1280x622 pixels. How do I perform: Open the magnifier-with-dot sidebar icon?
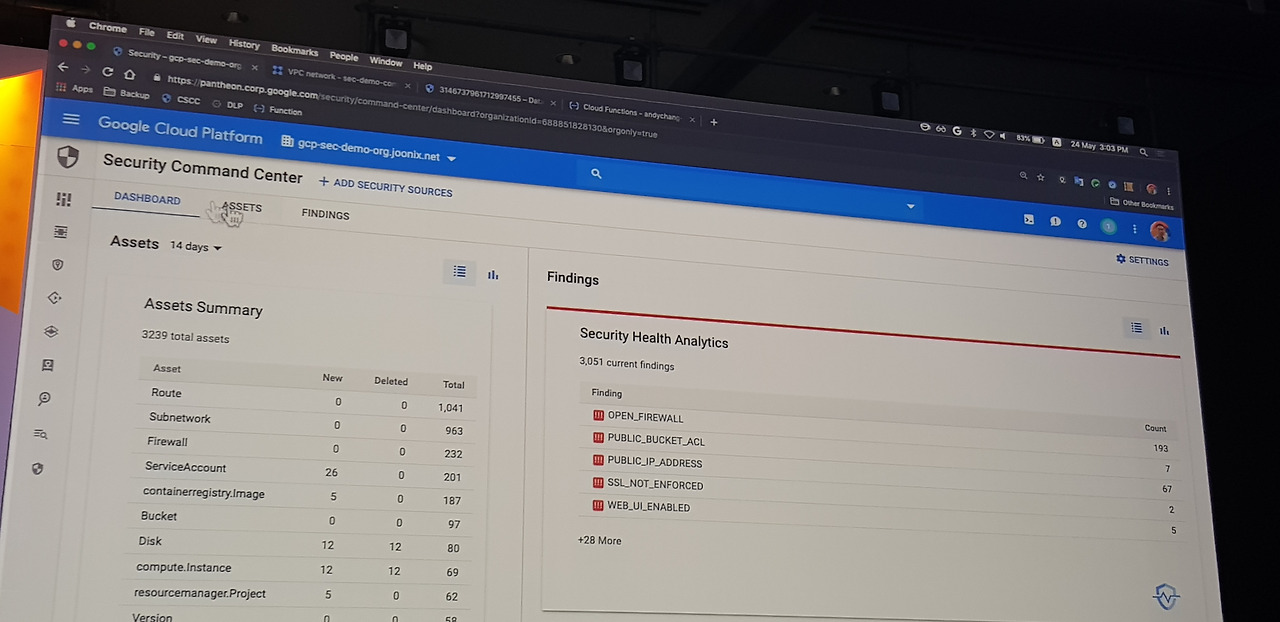pos(45,398)
